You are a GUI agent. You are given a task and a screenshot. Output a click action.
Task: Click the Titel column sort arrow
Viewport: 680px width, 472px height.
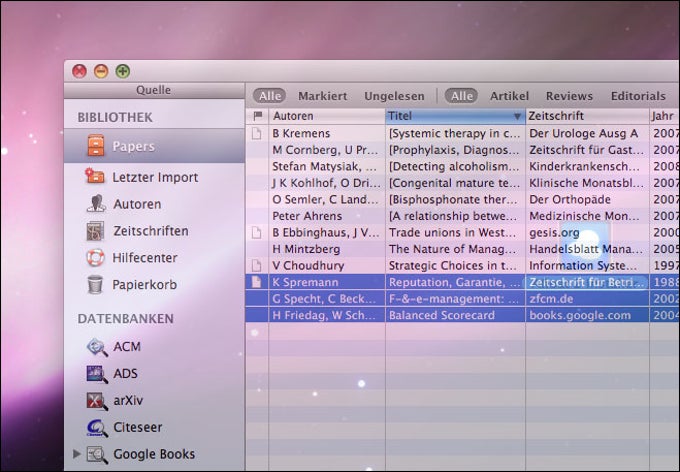(x=517, y=116)
